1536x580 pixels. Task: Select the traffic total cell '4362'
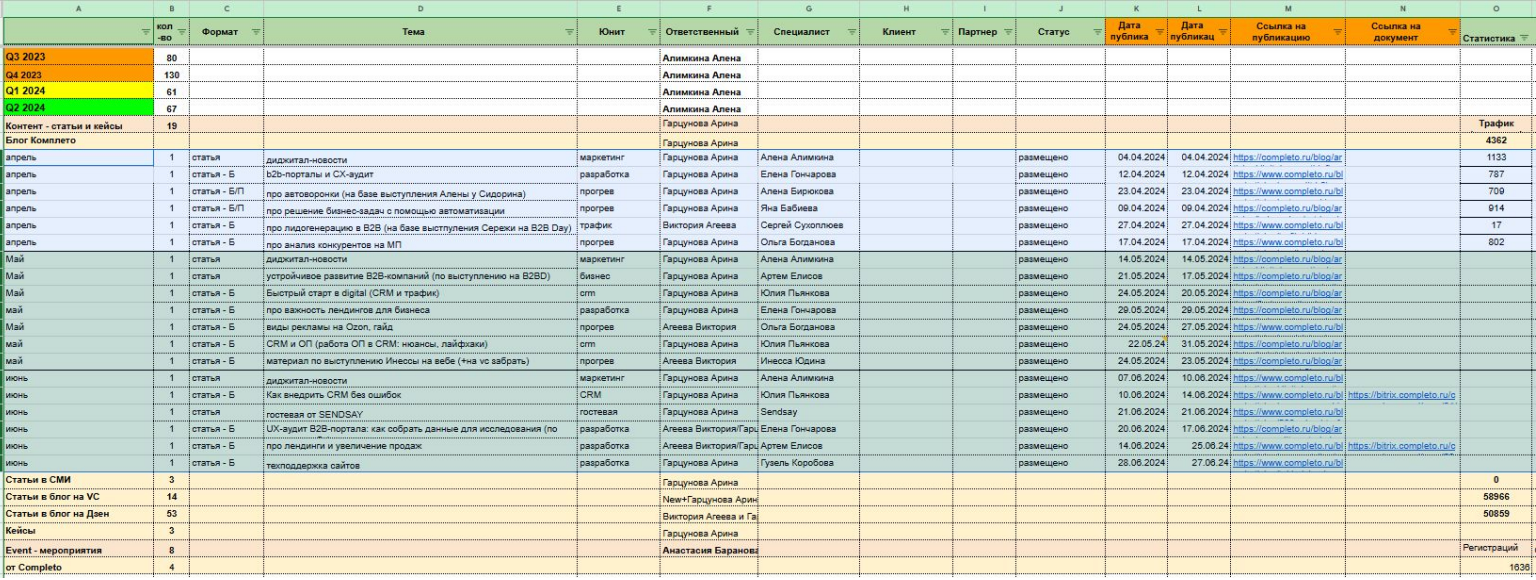tap(1497, 141)
